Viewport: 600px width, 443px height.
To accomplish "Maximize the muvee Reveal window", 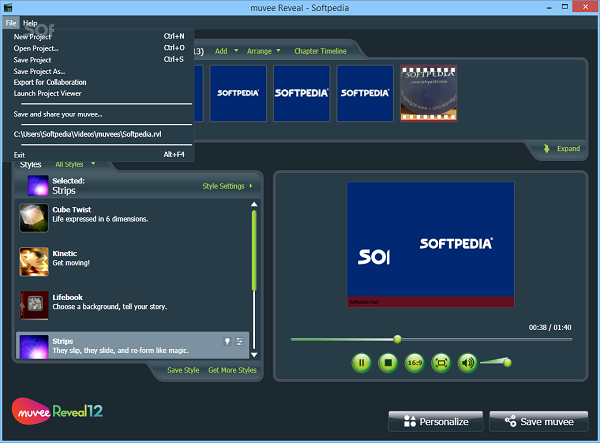I will pos(565,7).
